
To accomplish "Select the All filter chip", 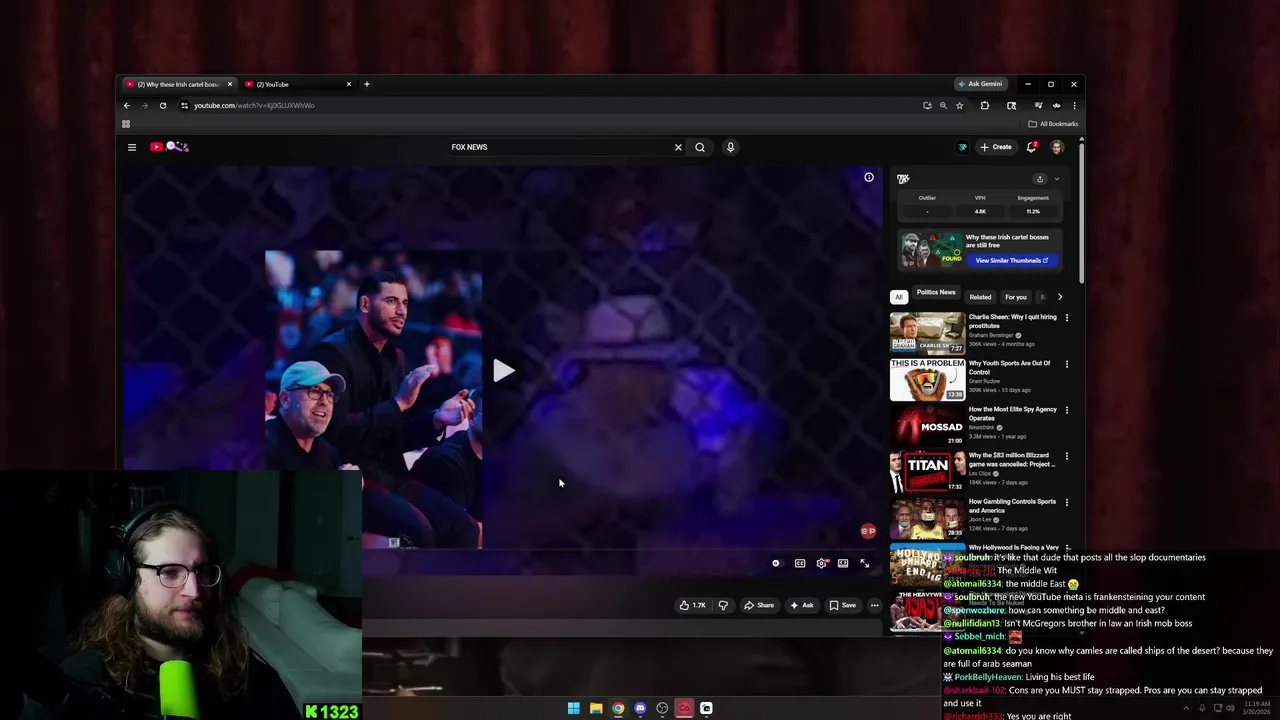I will point(898,297).
